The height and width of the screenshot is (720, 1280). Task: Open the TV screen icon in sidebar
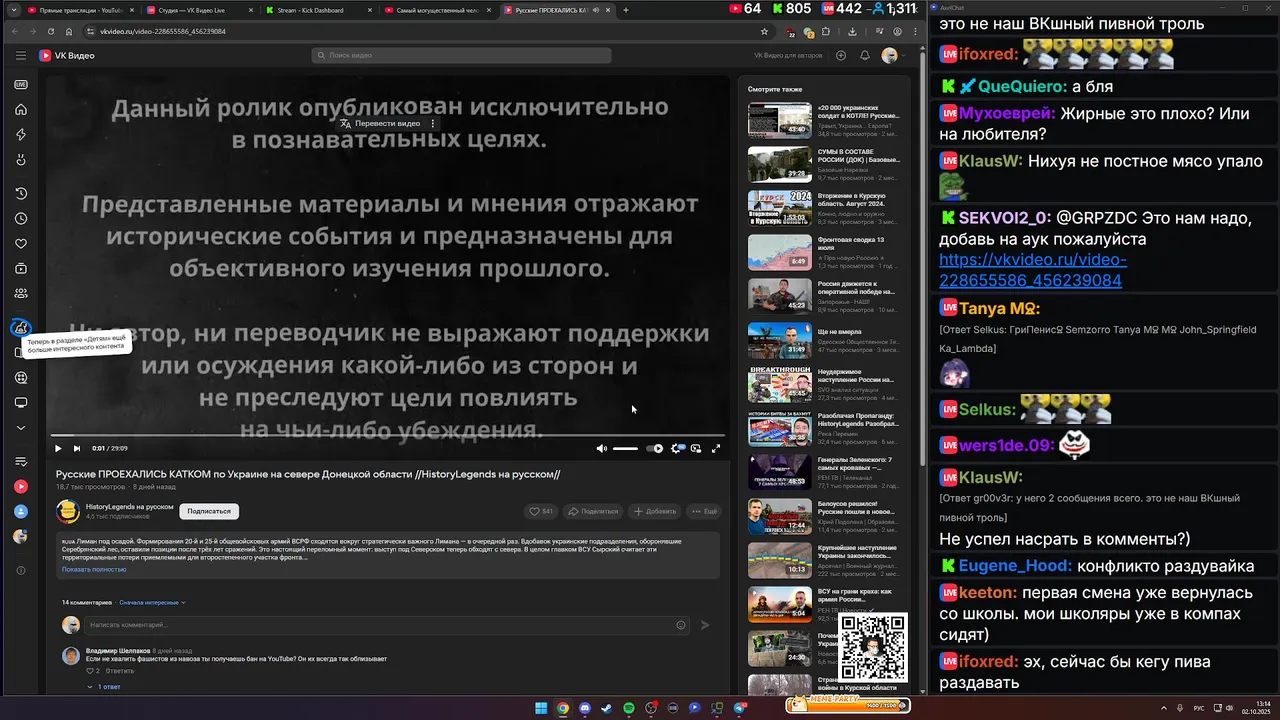pos(21,403)
